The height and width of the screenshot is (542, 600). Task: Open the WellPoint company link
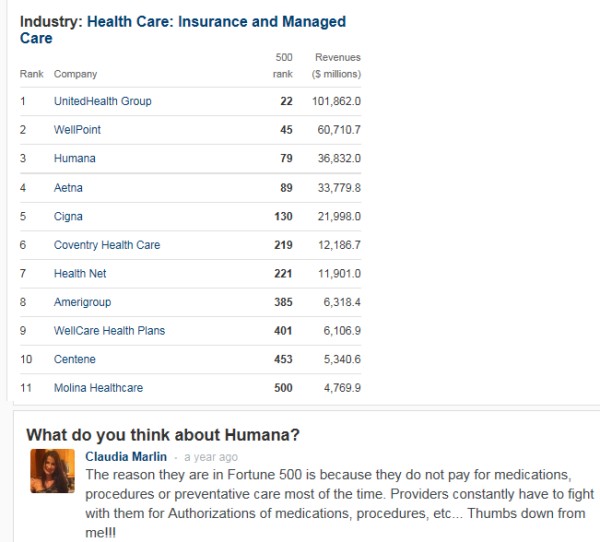(x=77, y=130)
